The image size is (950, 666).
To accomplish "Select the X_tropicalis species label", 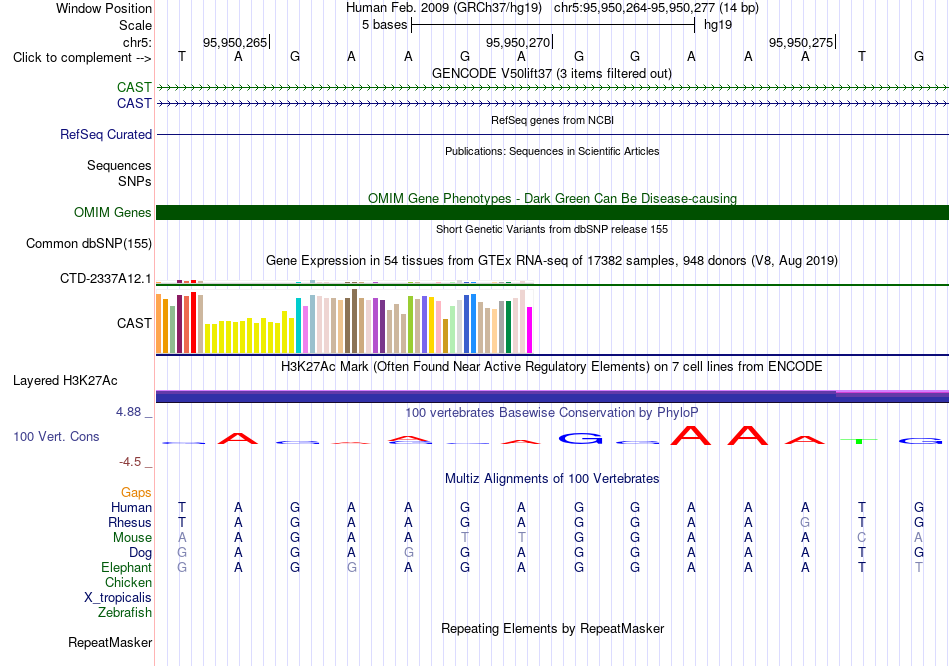I will pyautogui.click(x=118, y=598).
